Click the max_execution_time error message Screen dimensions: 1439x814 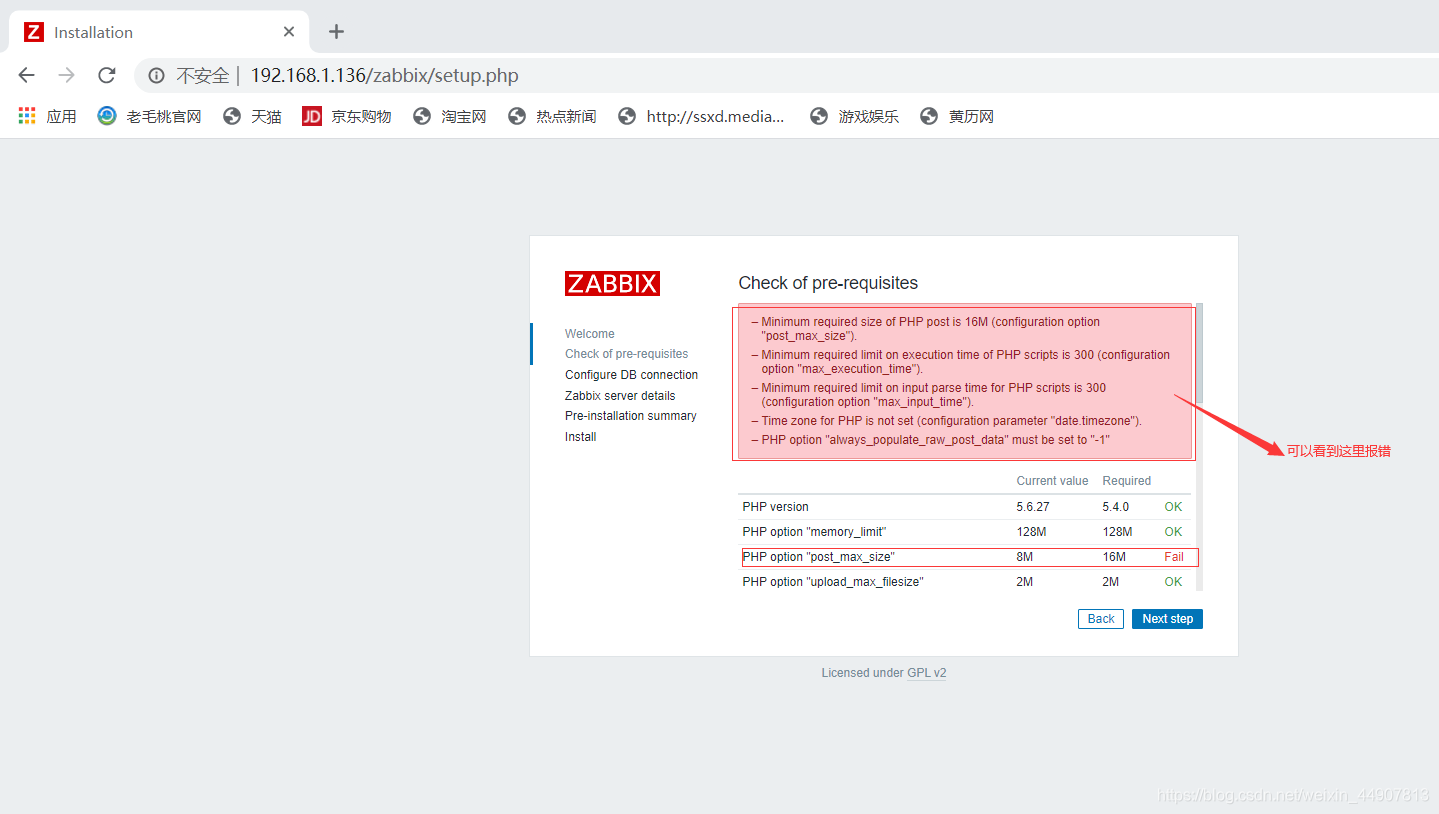[x=960, y=362]
